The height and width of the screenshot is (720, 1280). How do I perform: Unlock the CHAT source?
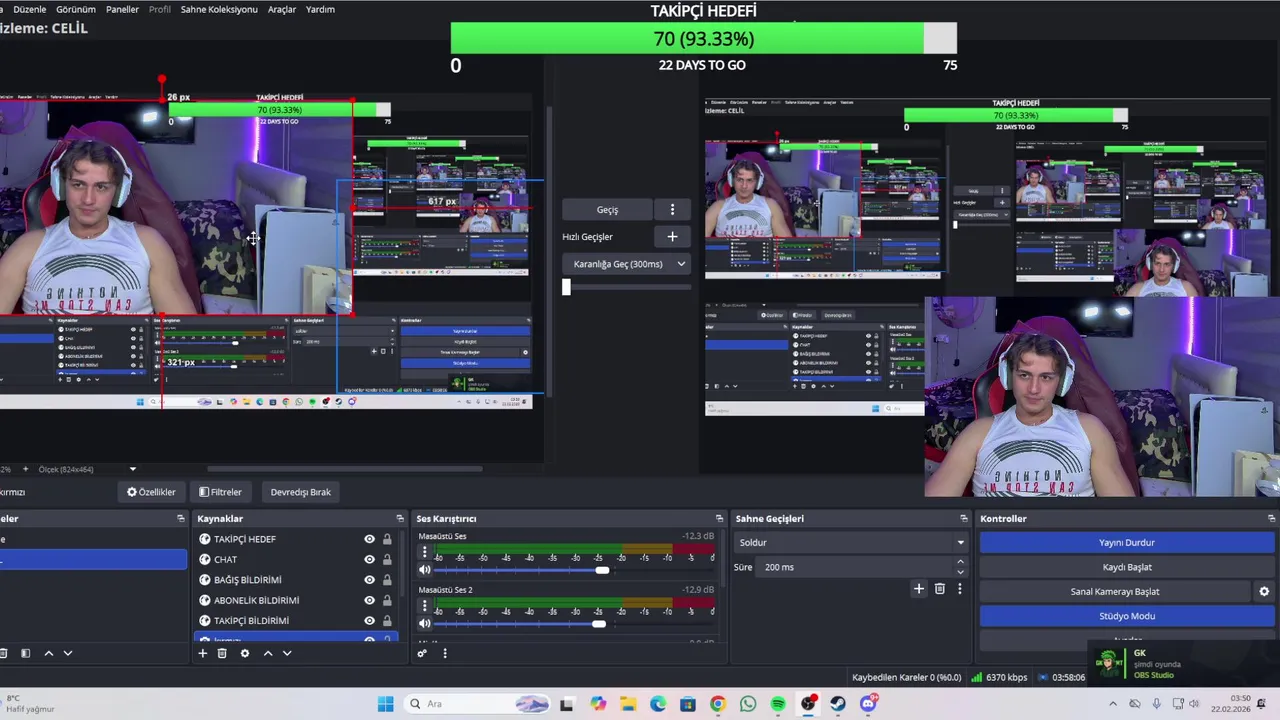387,559
